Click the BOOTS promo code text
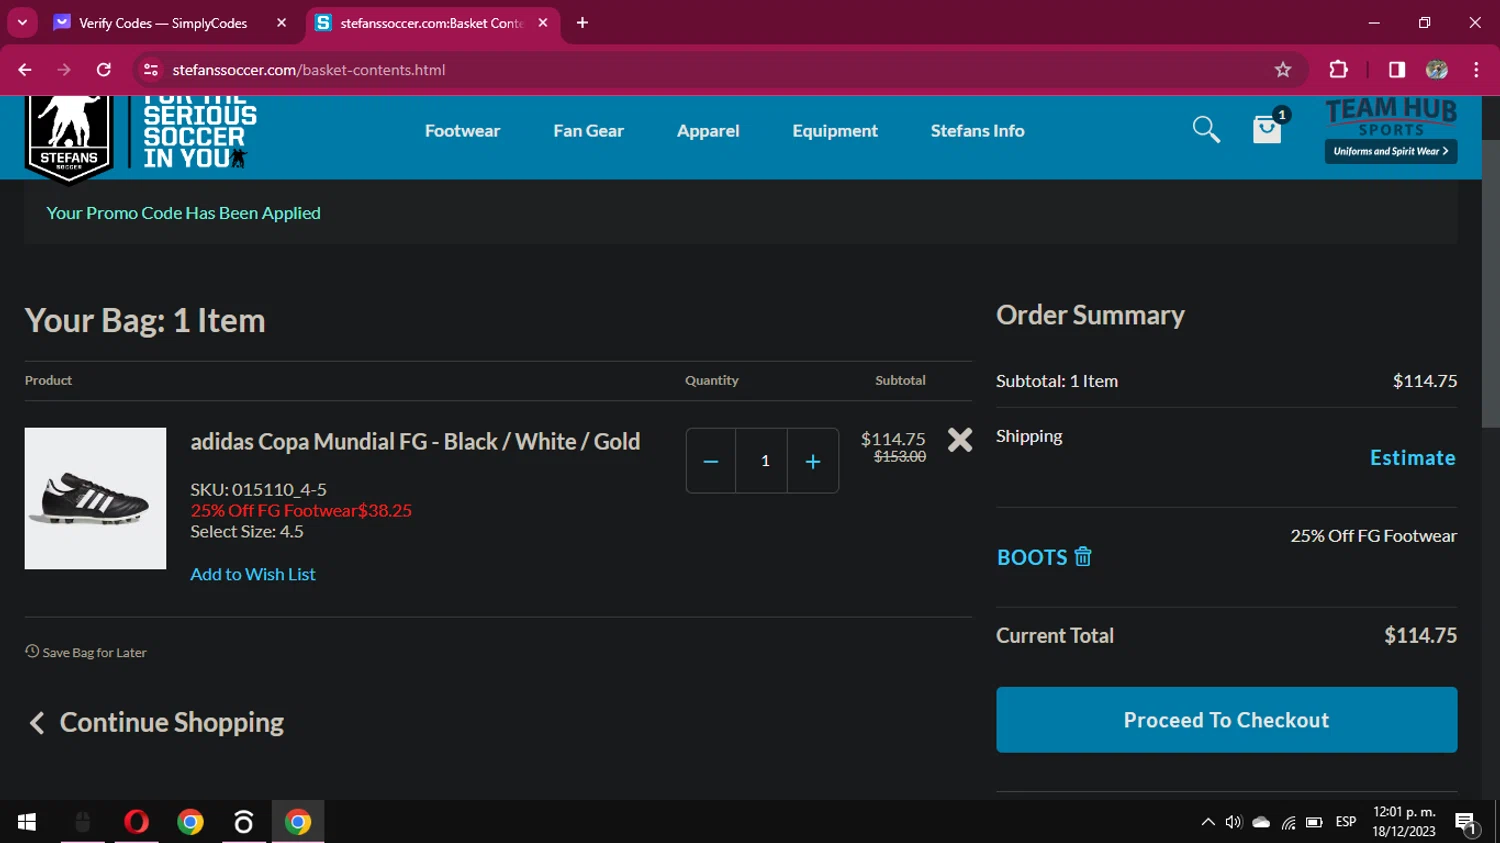Viewport: 1500px width, 843px height. click(1032, 558)
